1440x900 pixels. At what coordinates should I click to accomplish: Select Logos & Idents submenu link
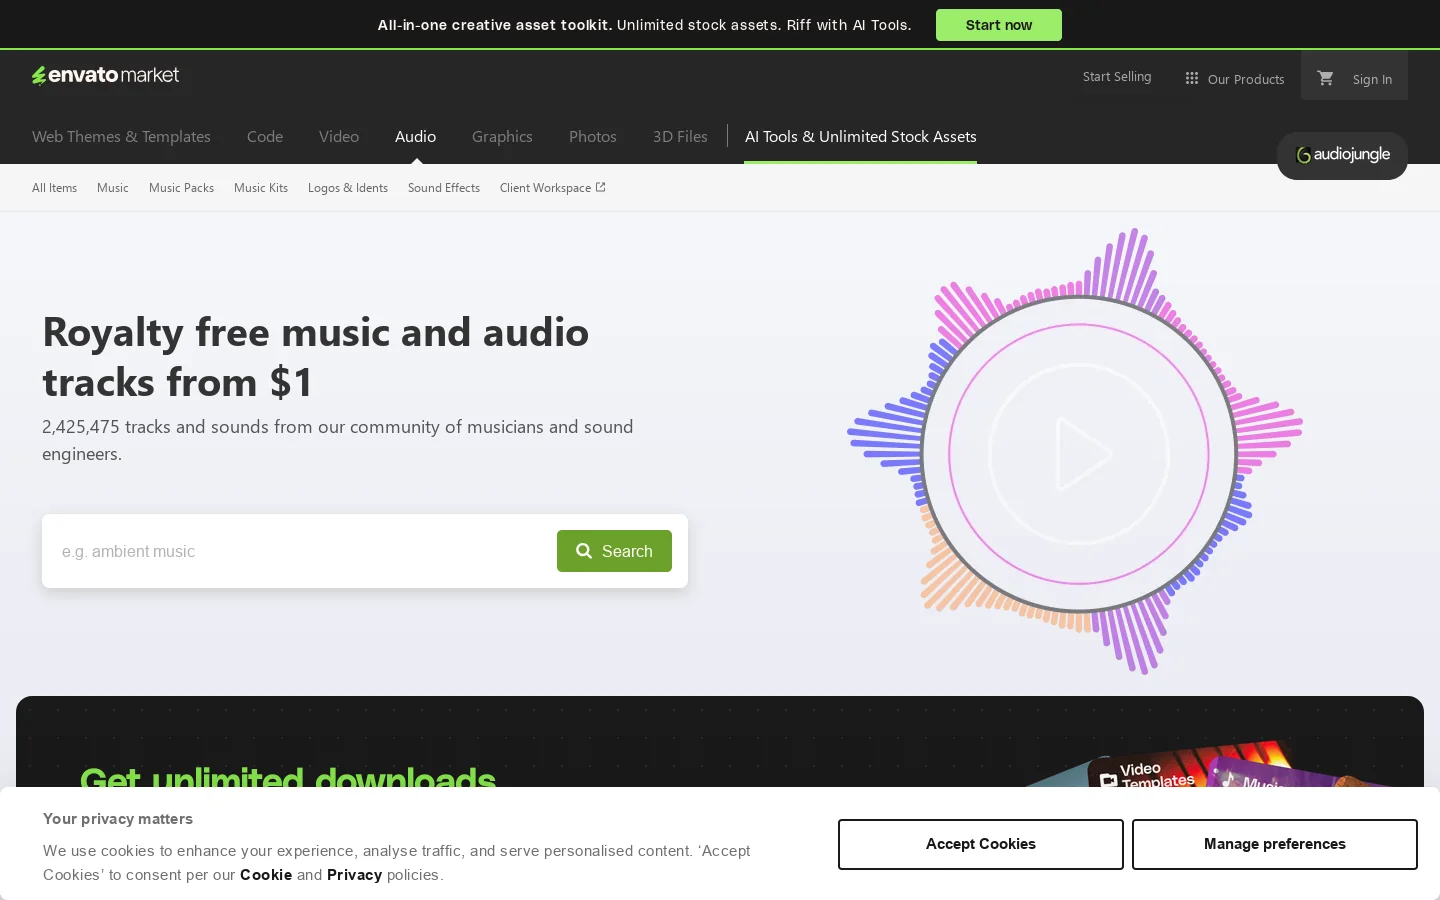coord(348,188)
